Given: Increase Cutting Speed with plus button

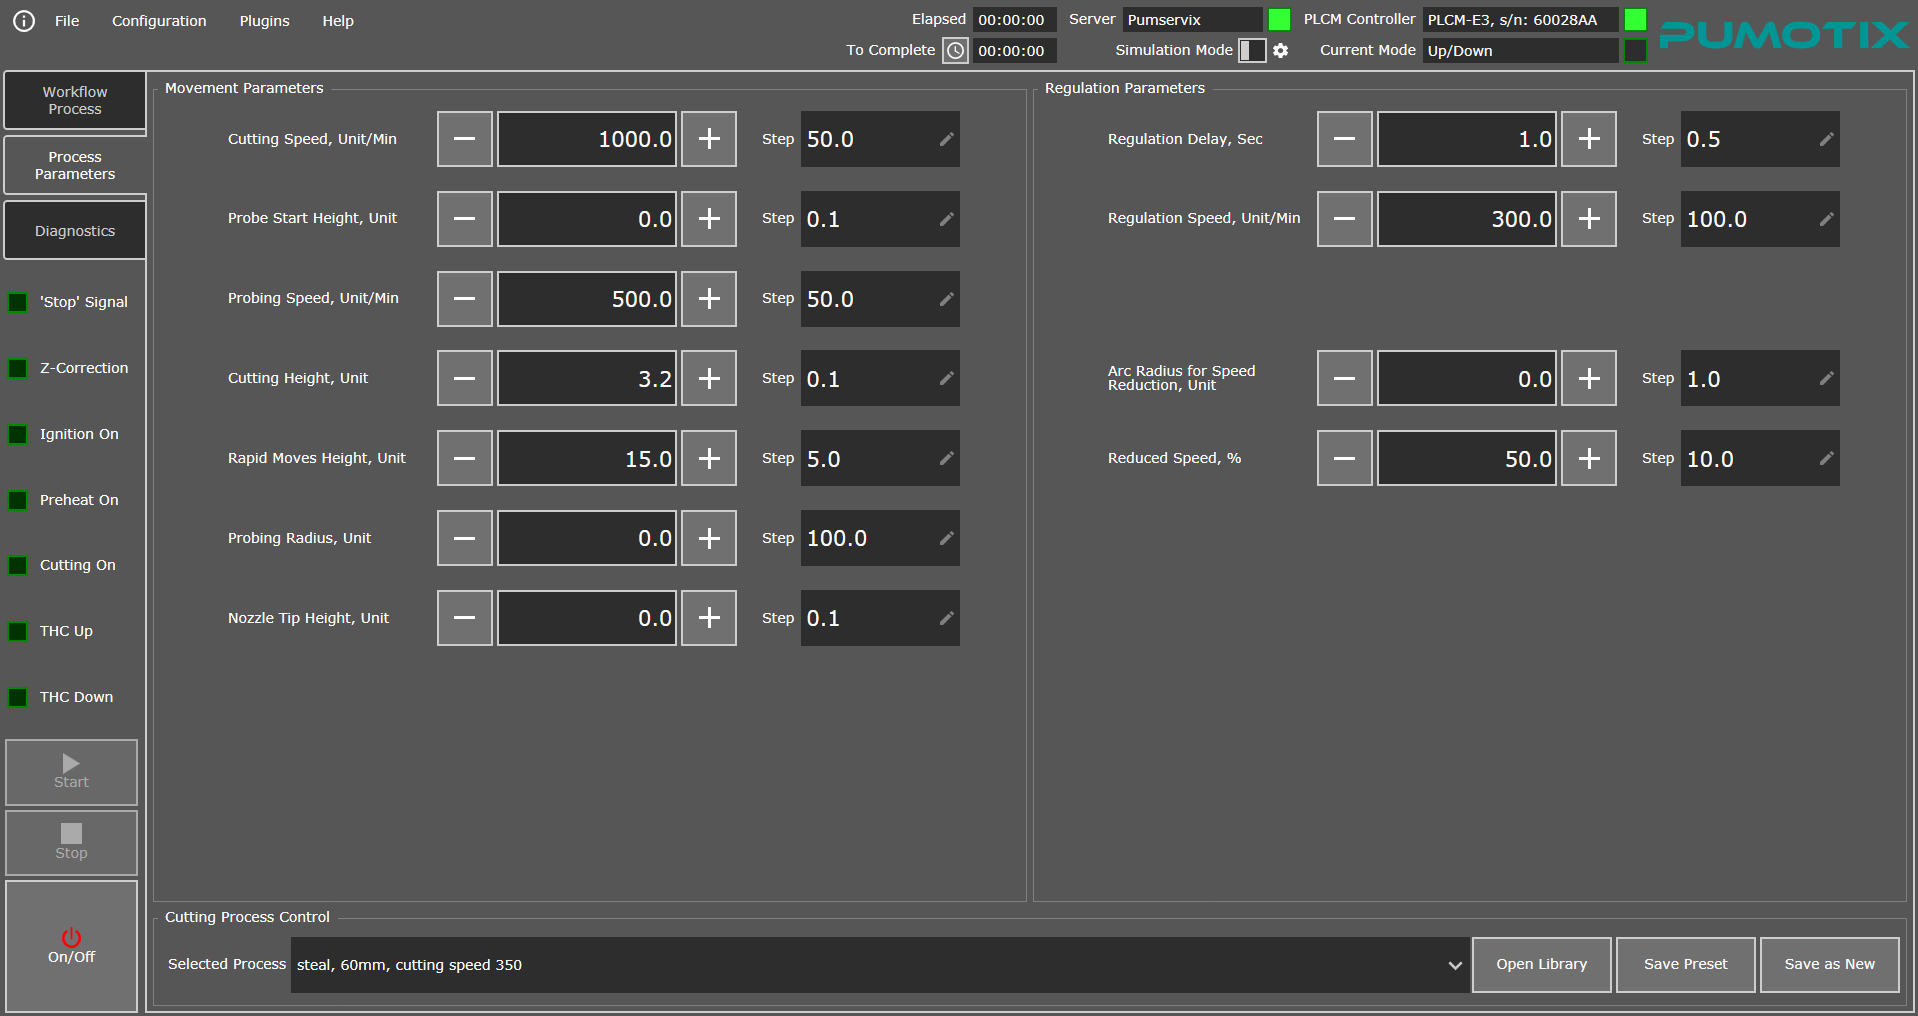Looking at the screenshot, I should 709,139.
